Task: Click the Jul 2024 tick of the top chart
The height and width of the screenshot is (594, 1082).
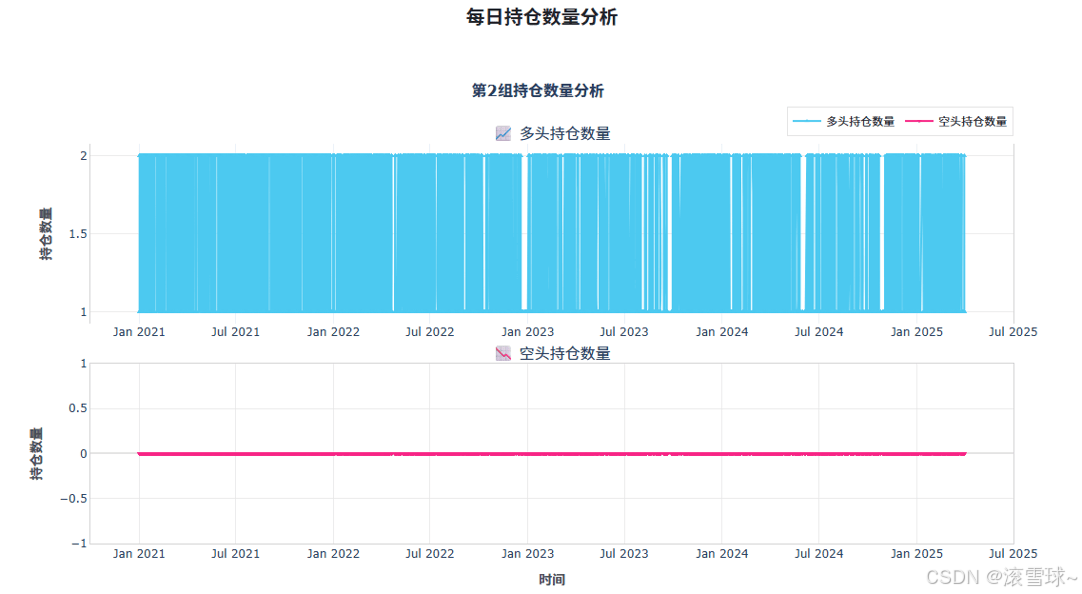Action: tap(819, 332)
